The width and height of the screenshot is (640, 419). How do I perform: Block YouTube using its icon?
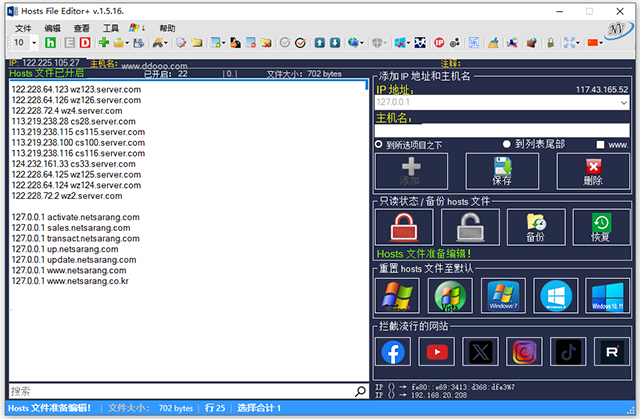(x=437, y=352)
